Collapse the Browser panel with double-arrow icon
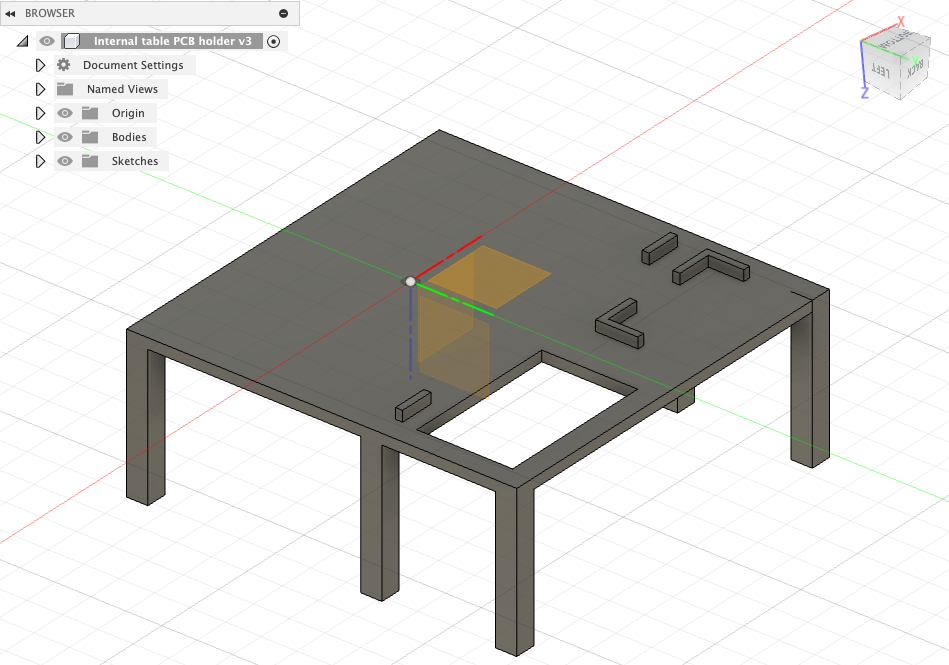This screenshot has height=665, width=949. coord(10,13)
